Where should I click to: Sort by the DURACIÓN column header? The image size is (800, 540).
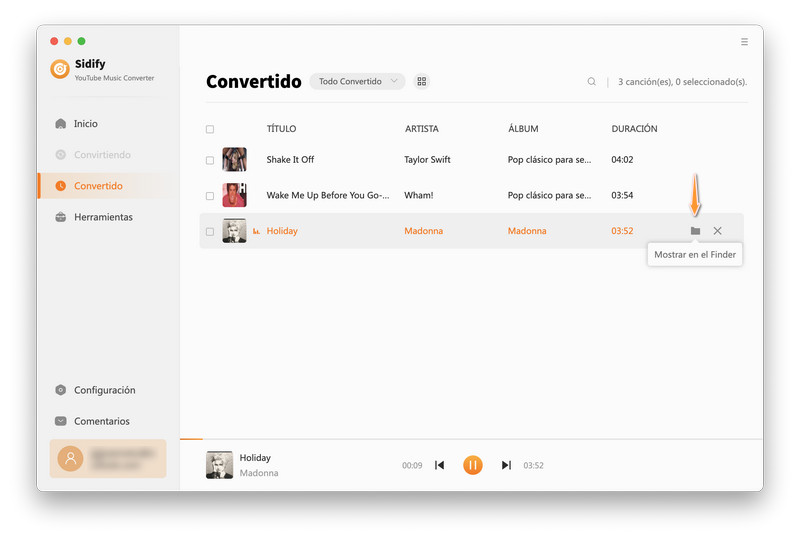(x=634, y=129)
